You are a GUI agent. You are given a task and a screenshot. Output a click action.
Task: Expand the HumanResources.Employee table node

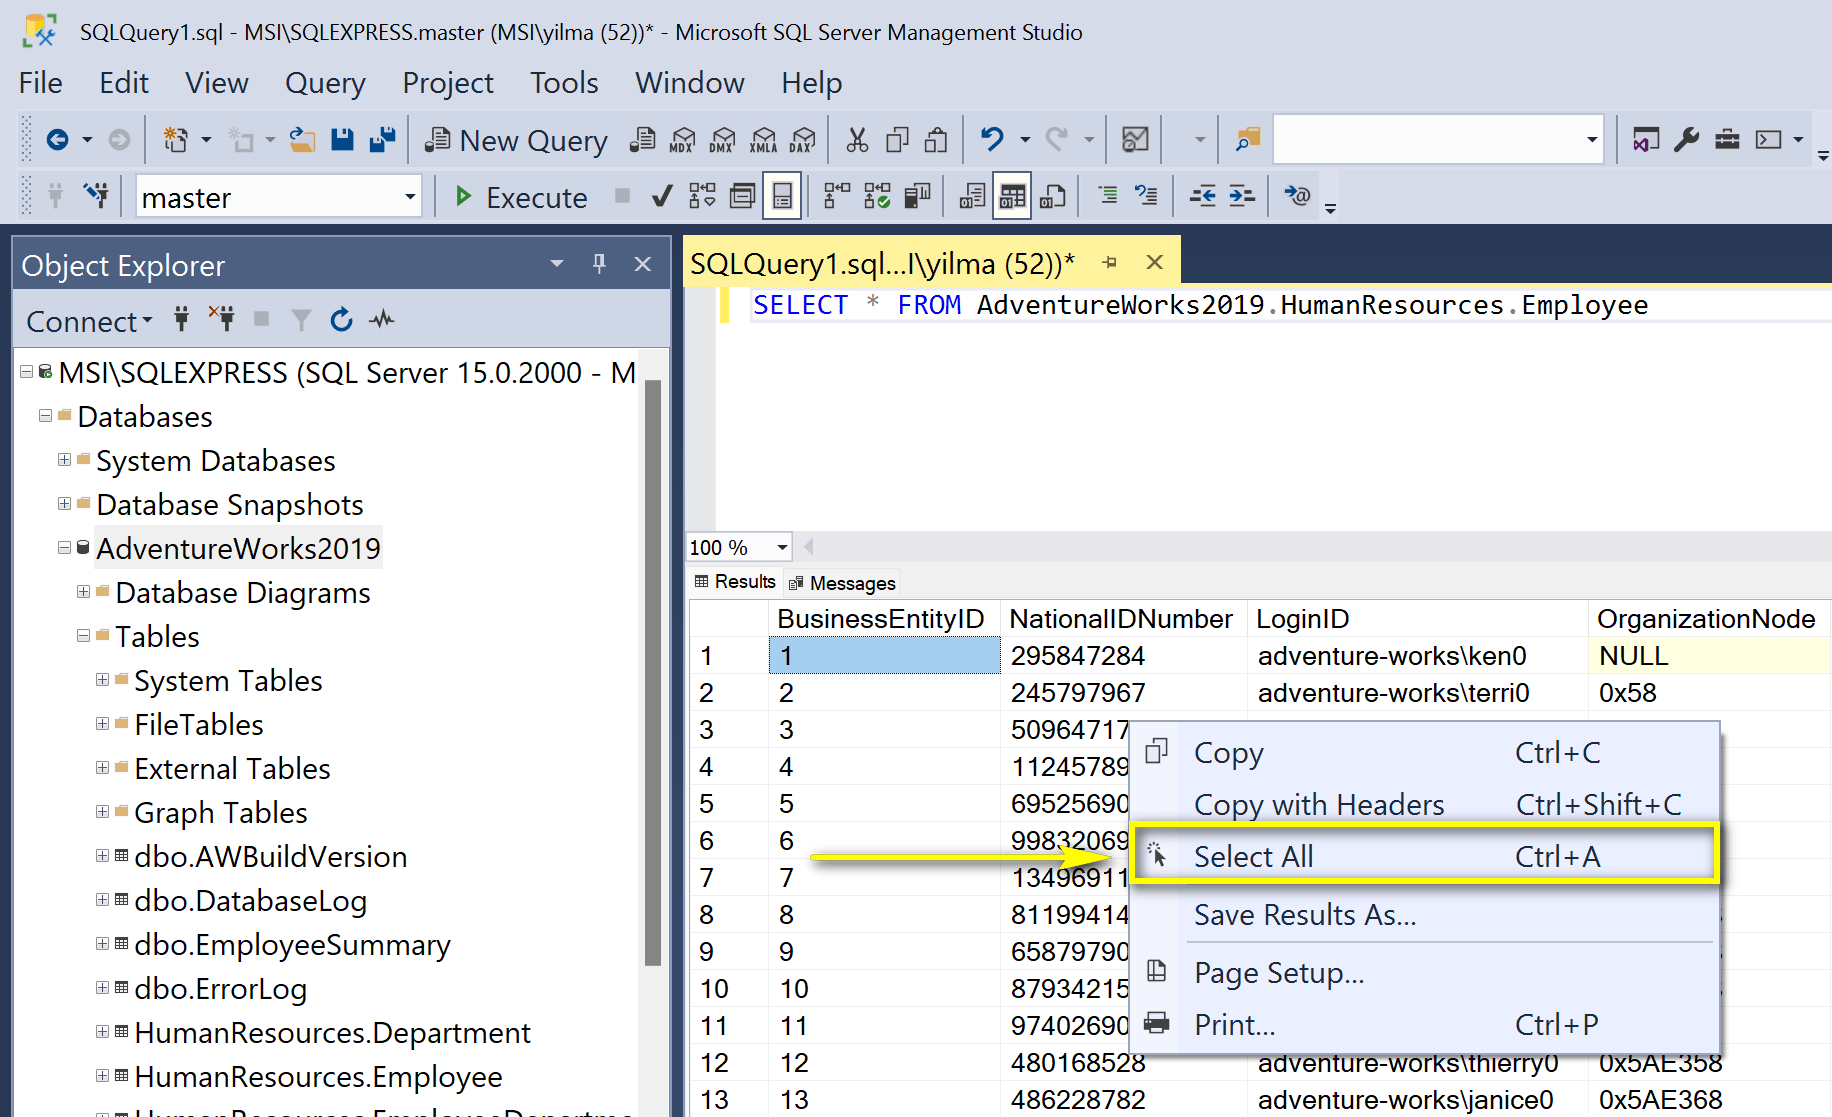coord(102,1076)
